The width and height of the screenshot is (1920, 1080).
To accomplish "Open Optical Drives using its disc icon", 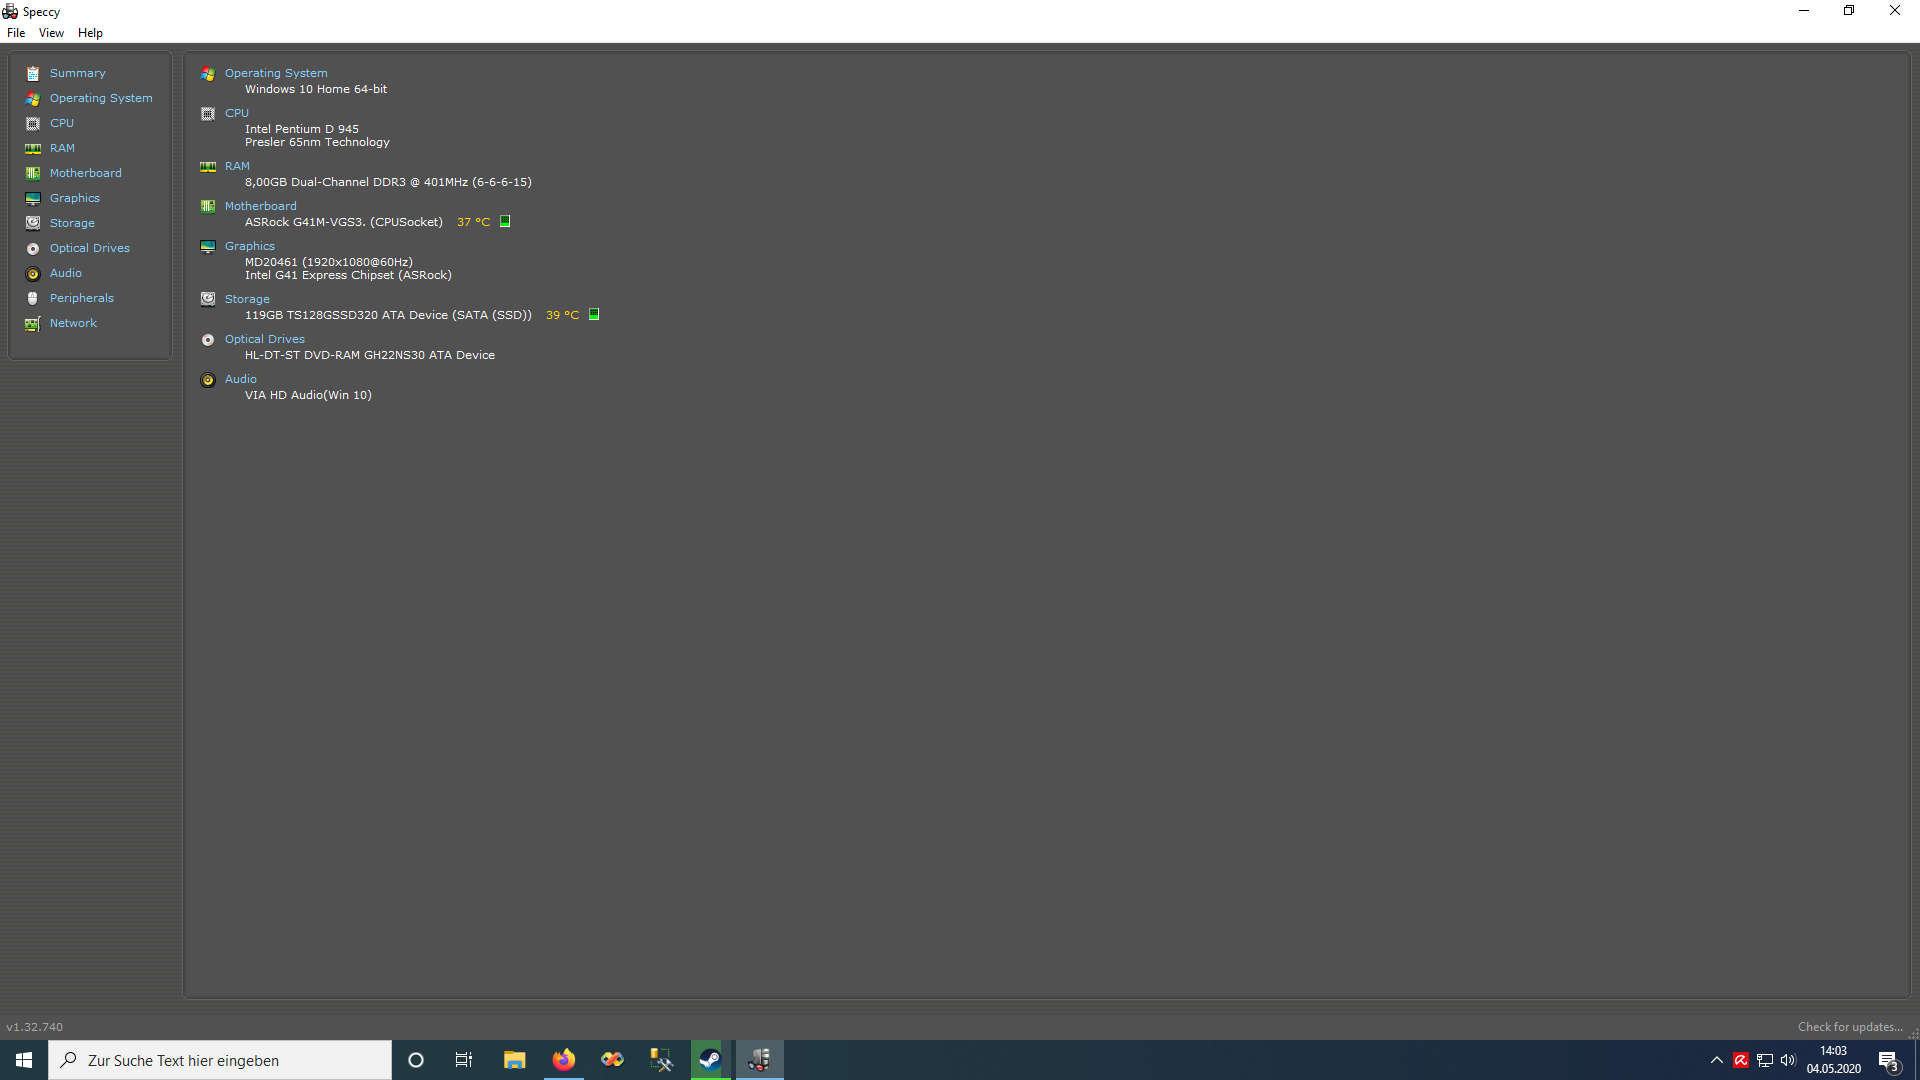I will tap(33, 248).
